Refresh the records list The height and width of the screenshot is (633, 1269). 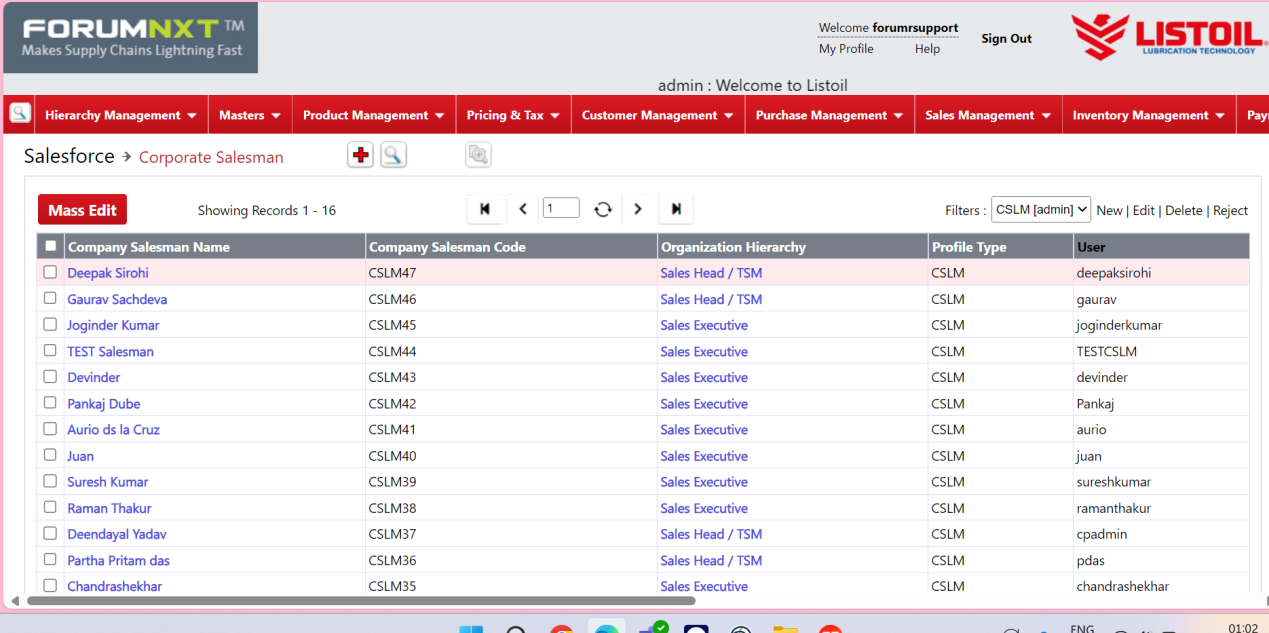click(602, 209)
